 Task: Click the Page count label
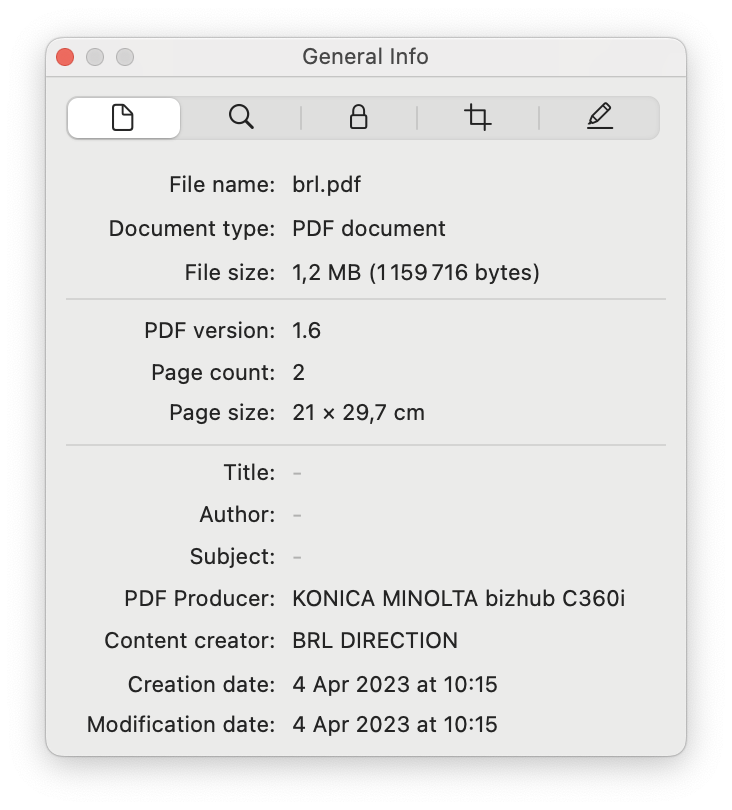[x=213, y=372]
